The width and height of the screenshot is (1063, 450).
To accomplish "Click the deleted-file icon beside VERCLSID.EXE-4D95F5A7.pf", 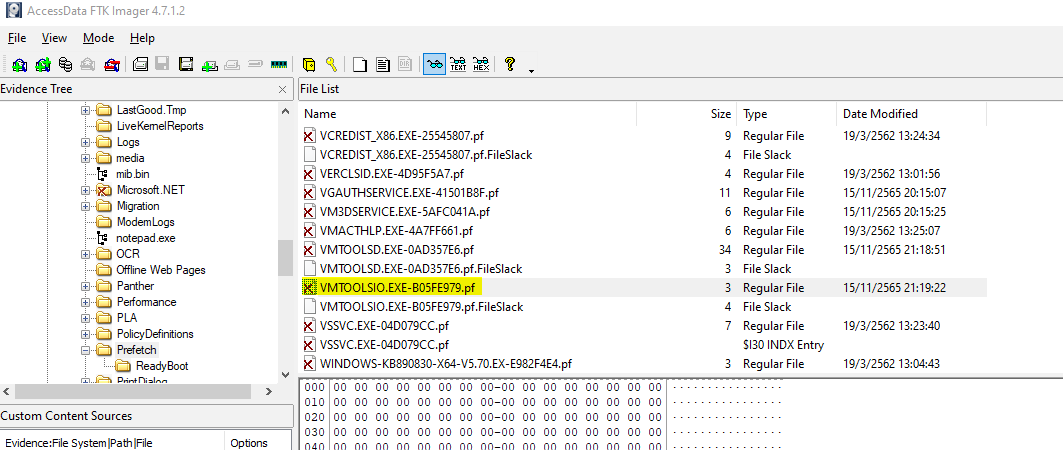I will click(309, 174).
